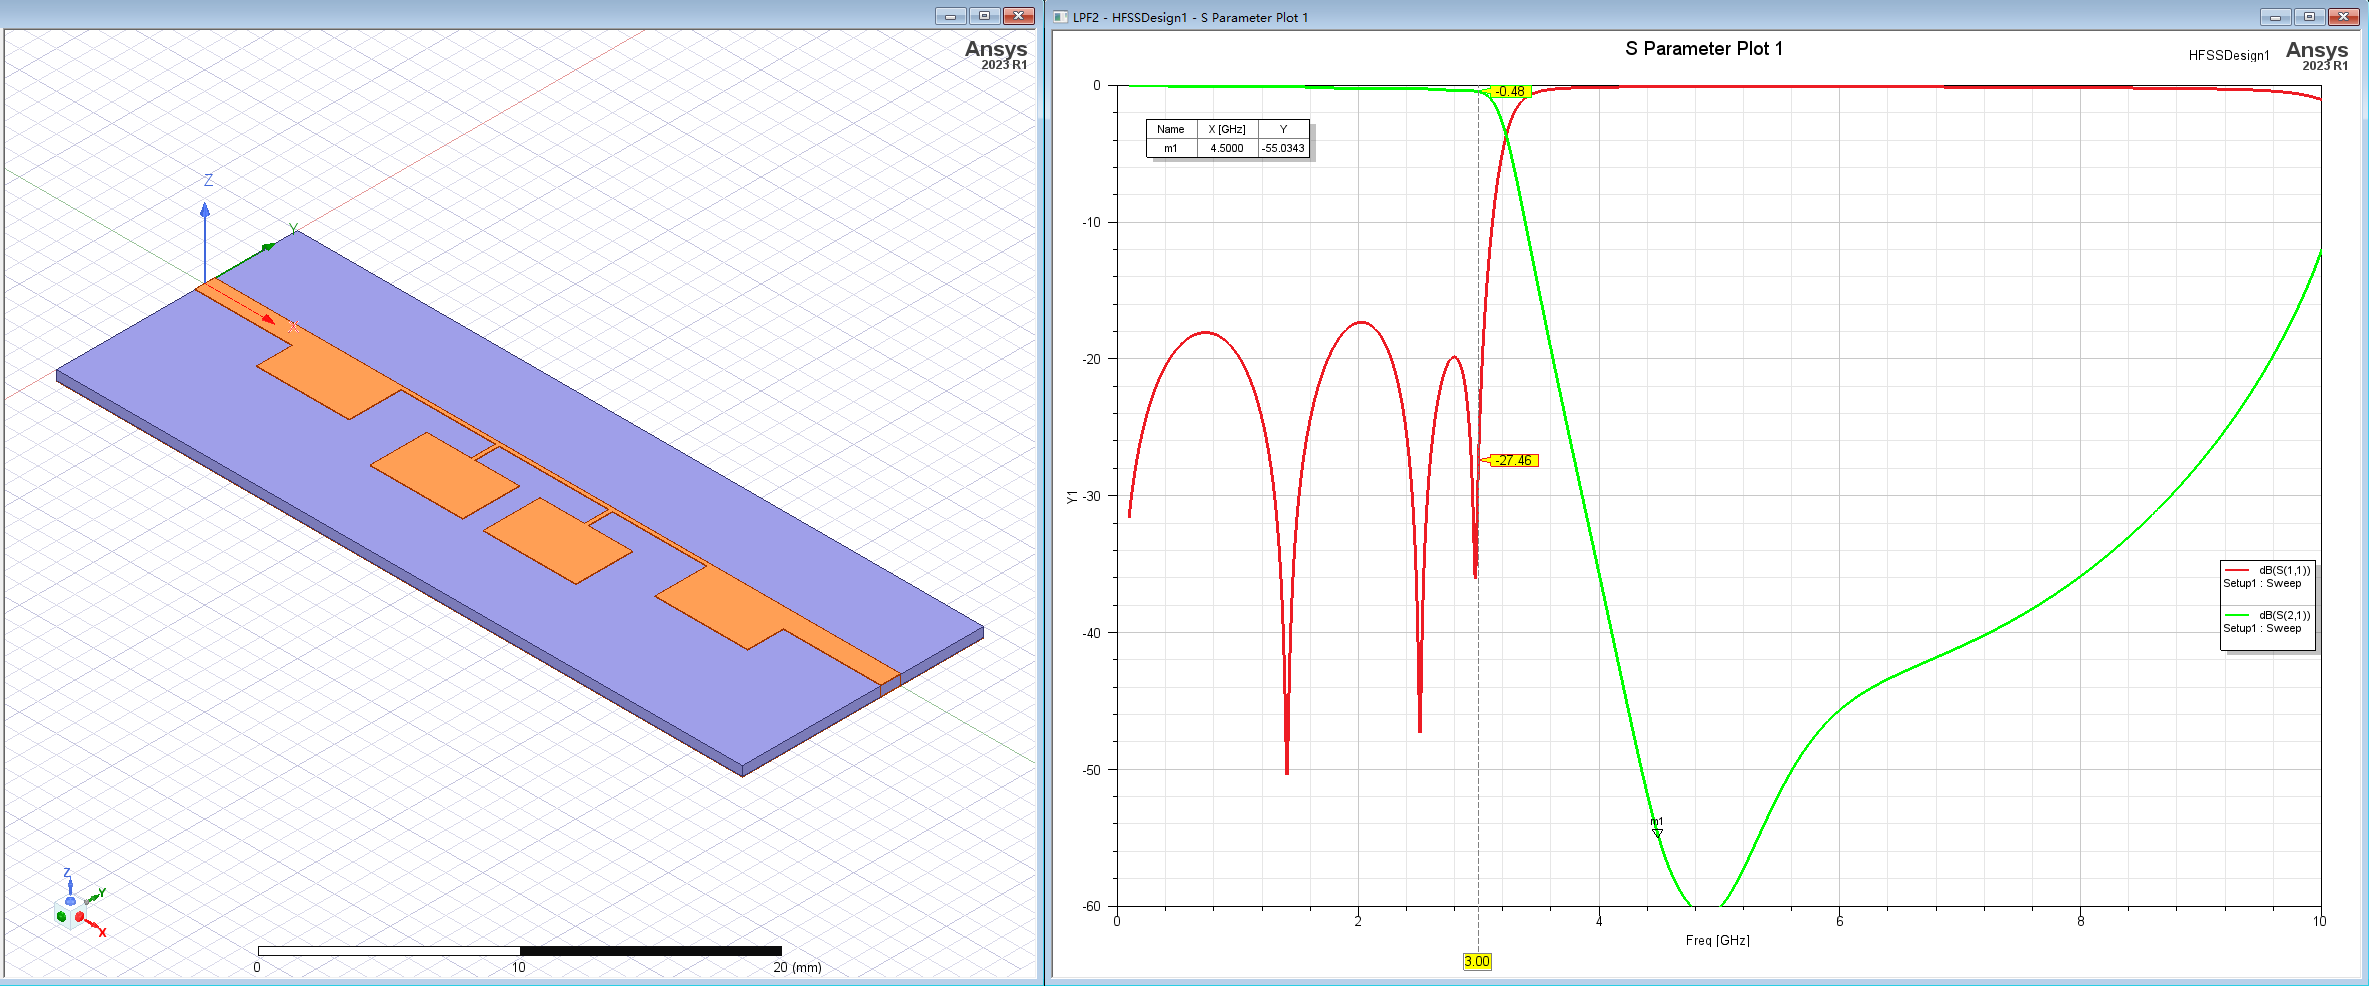Image resolution: width=2369 pixels, height=986 pixels.
Task: Click the LPF2 plot window title text
Action: point(1190,18)
